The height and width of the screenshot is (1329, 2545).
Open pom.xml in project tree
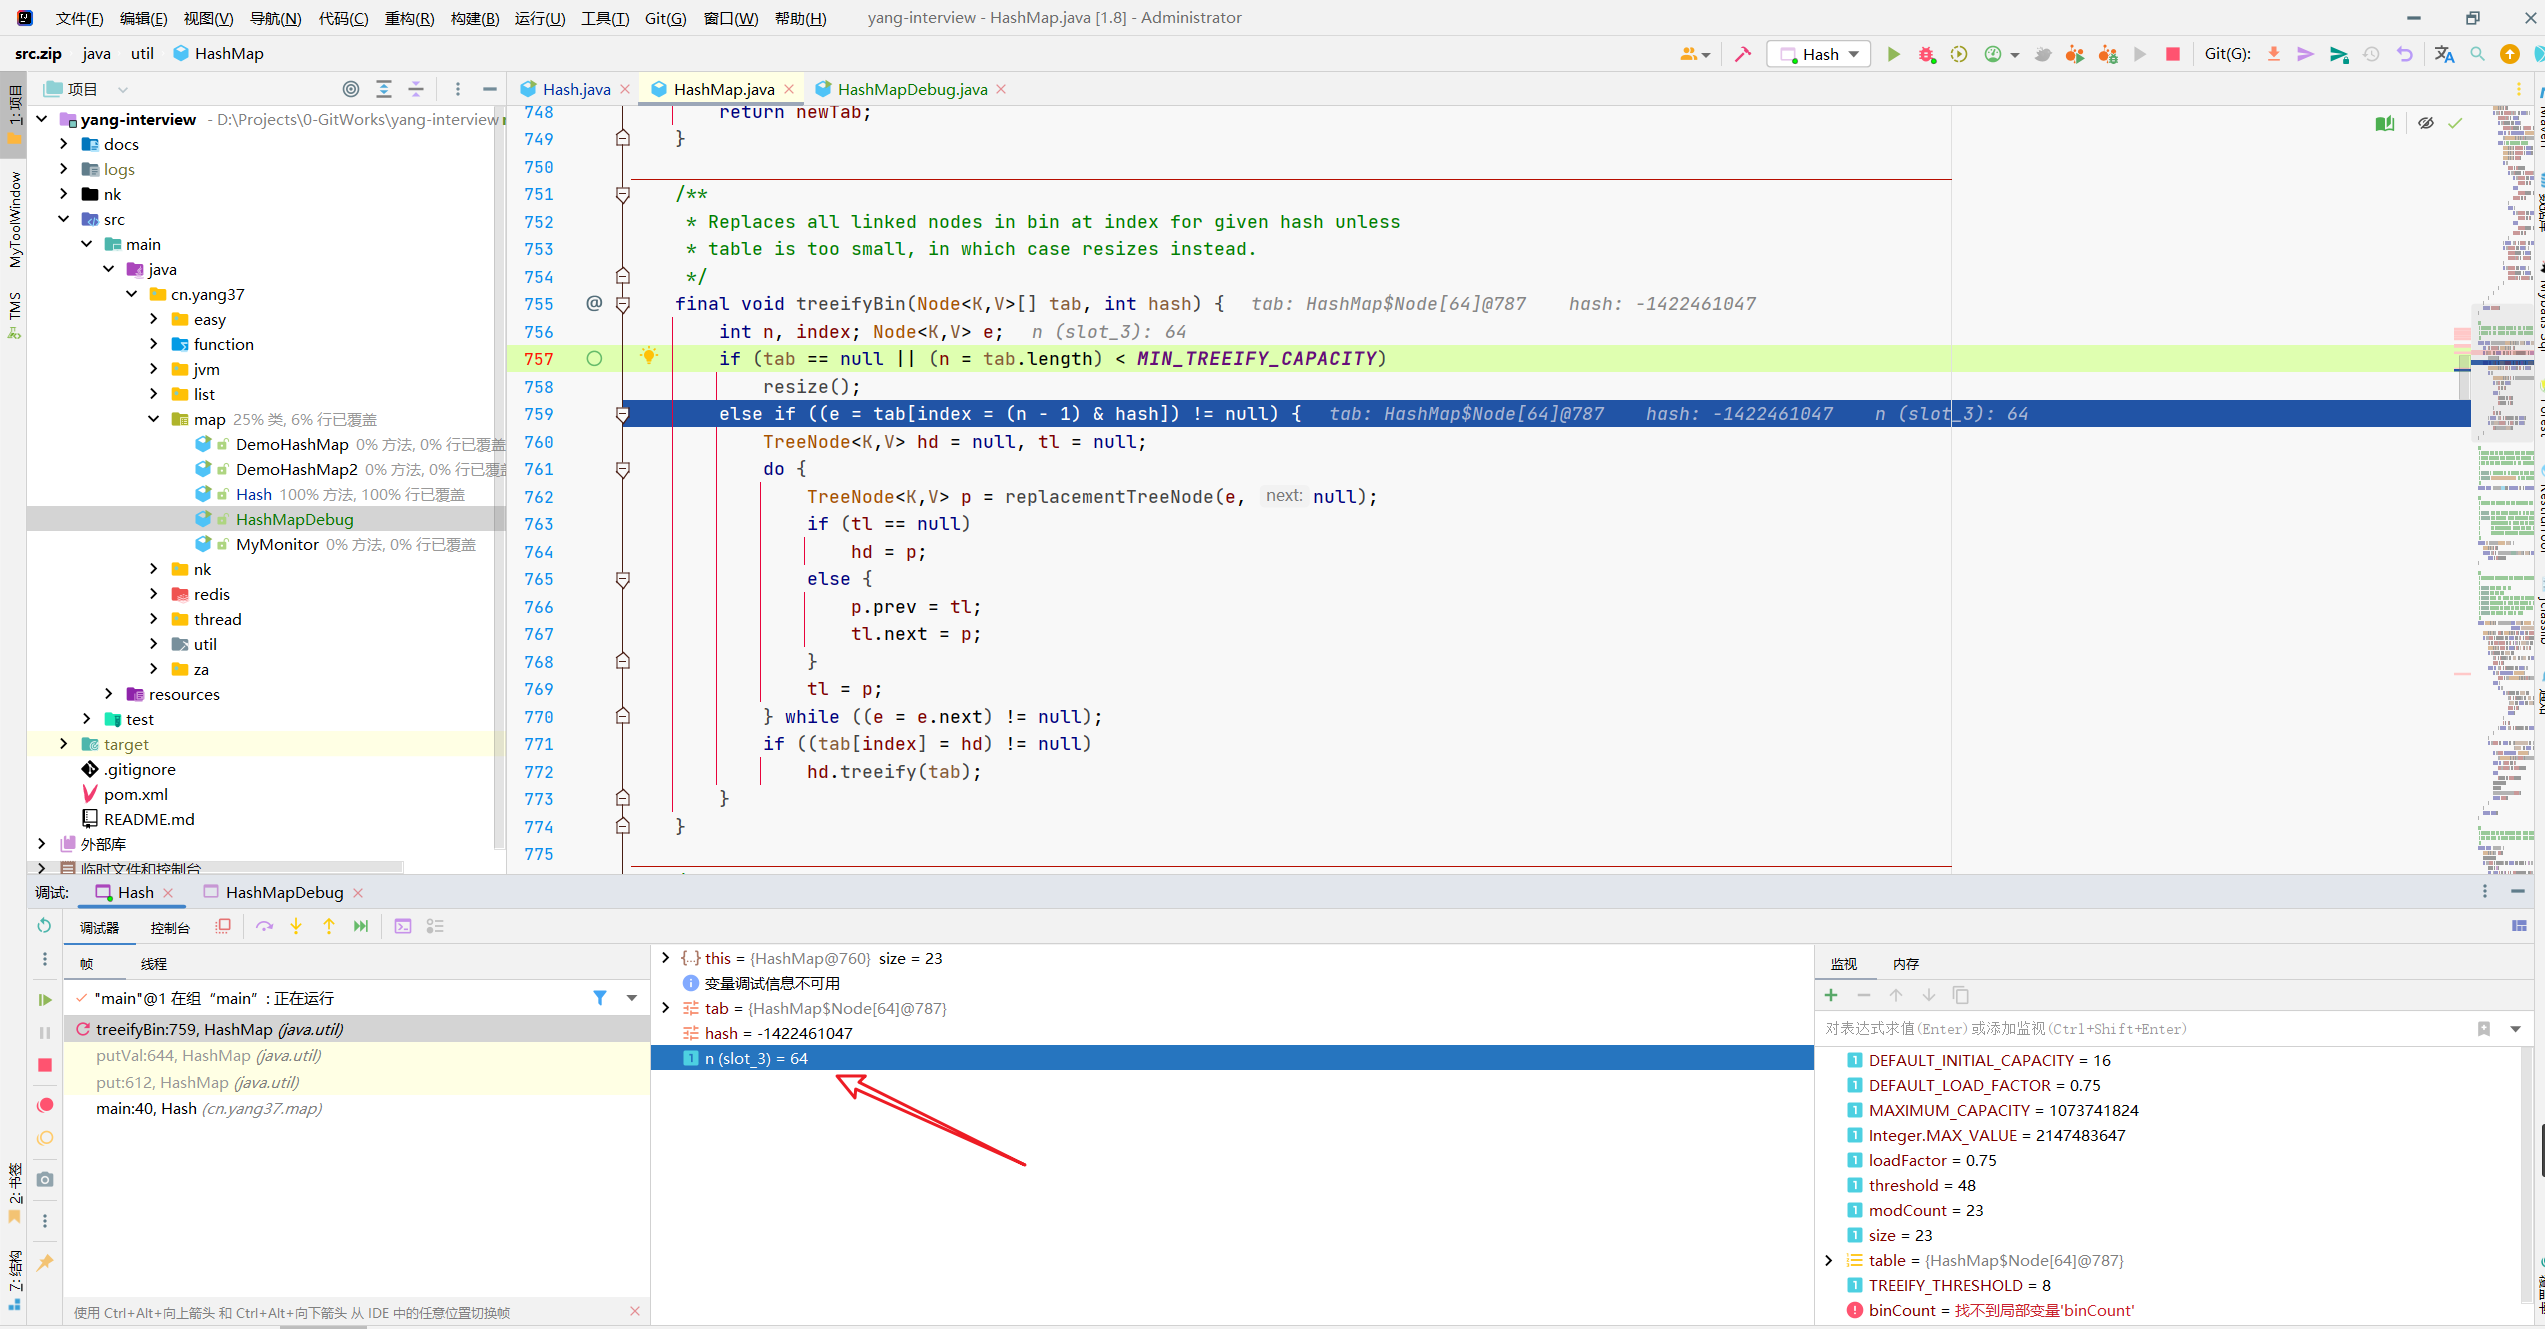click(136, 794)
